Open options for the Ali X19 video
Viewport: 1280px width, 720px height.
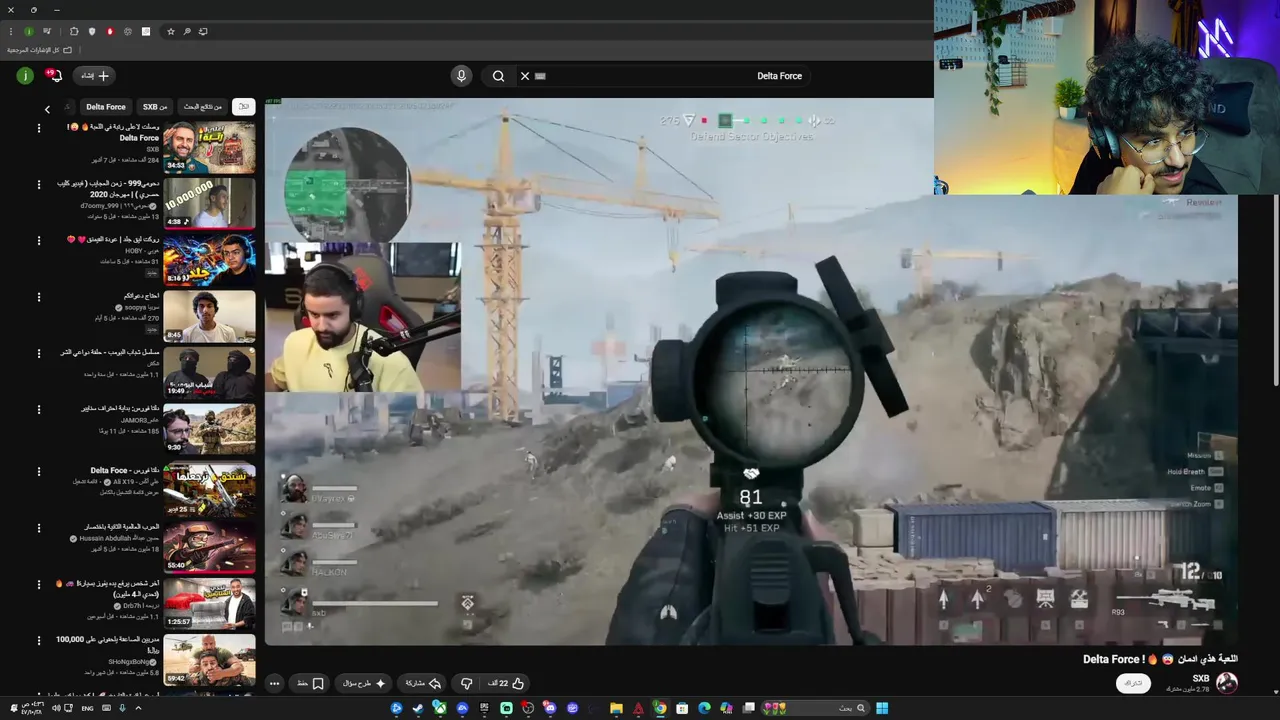[39, 471]
